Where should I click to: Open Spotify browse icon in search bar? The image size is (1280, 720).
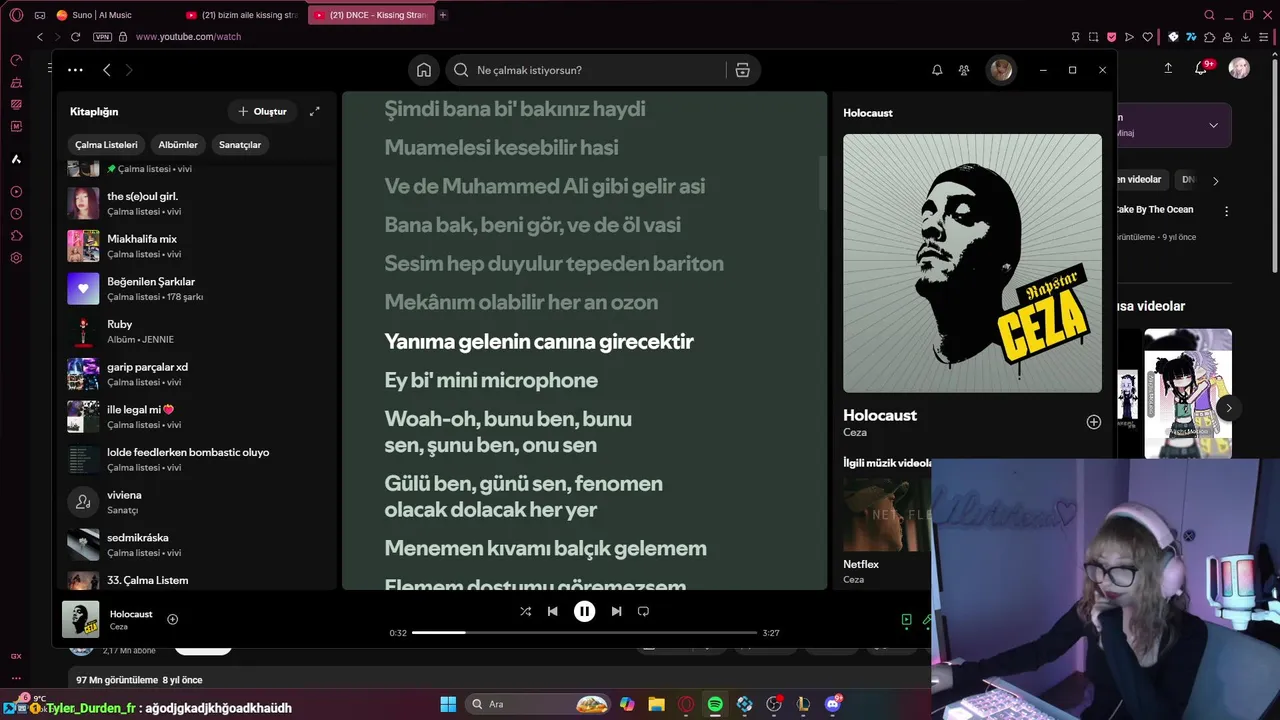click(x=742, y=70)
